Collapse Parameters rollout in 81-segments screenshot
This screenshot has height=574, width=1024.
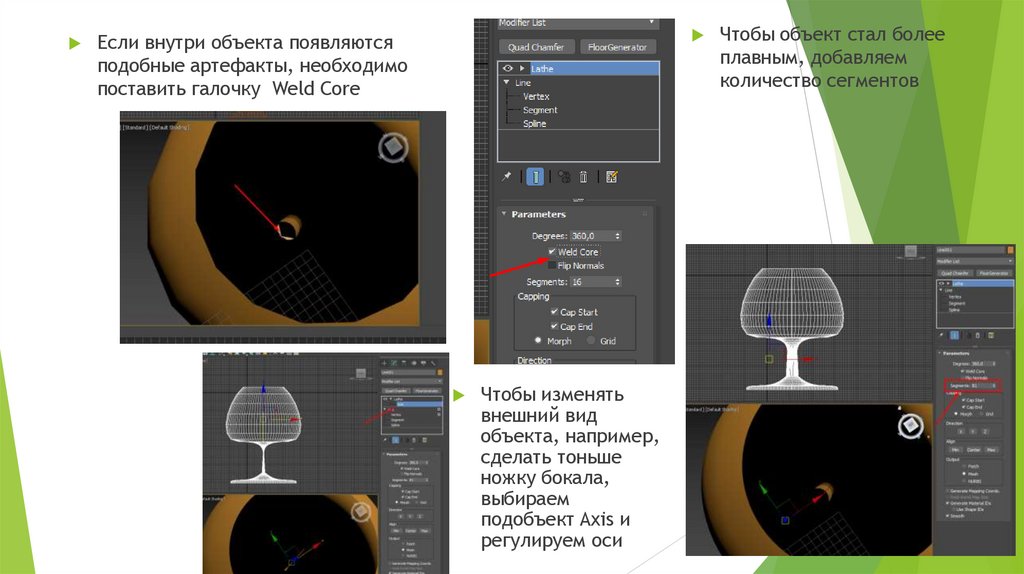(x=940, y=353)
